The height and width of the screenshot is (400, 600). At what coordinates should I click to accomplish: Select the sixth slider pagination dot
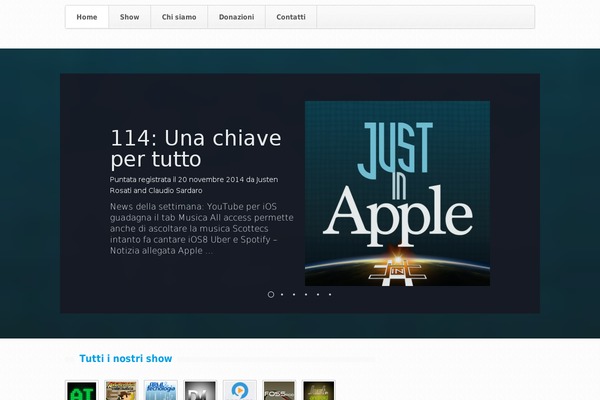330,294
